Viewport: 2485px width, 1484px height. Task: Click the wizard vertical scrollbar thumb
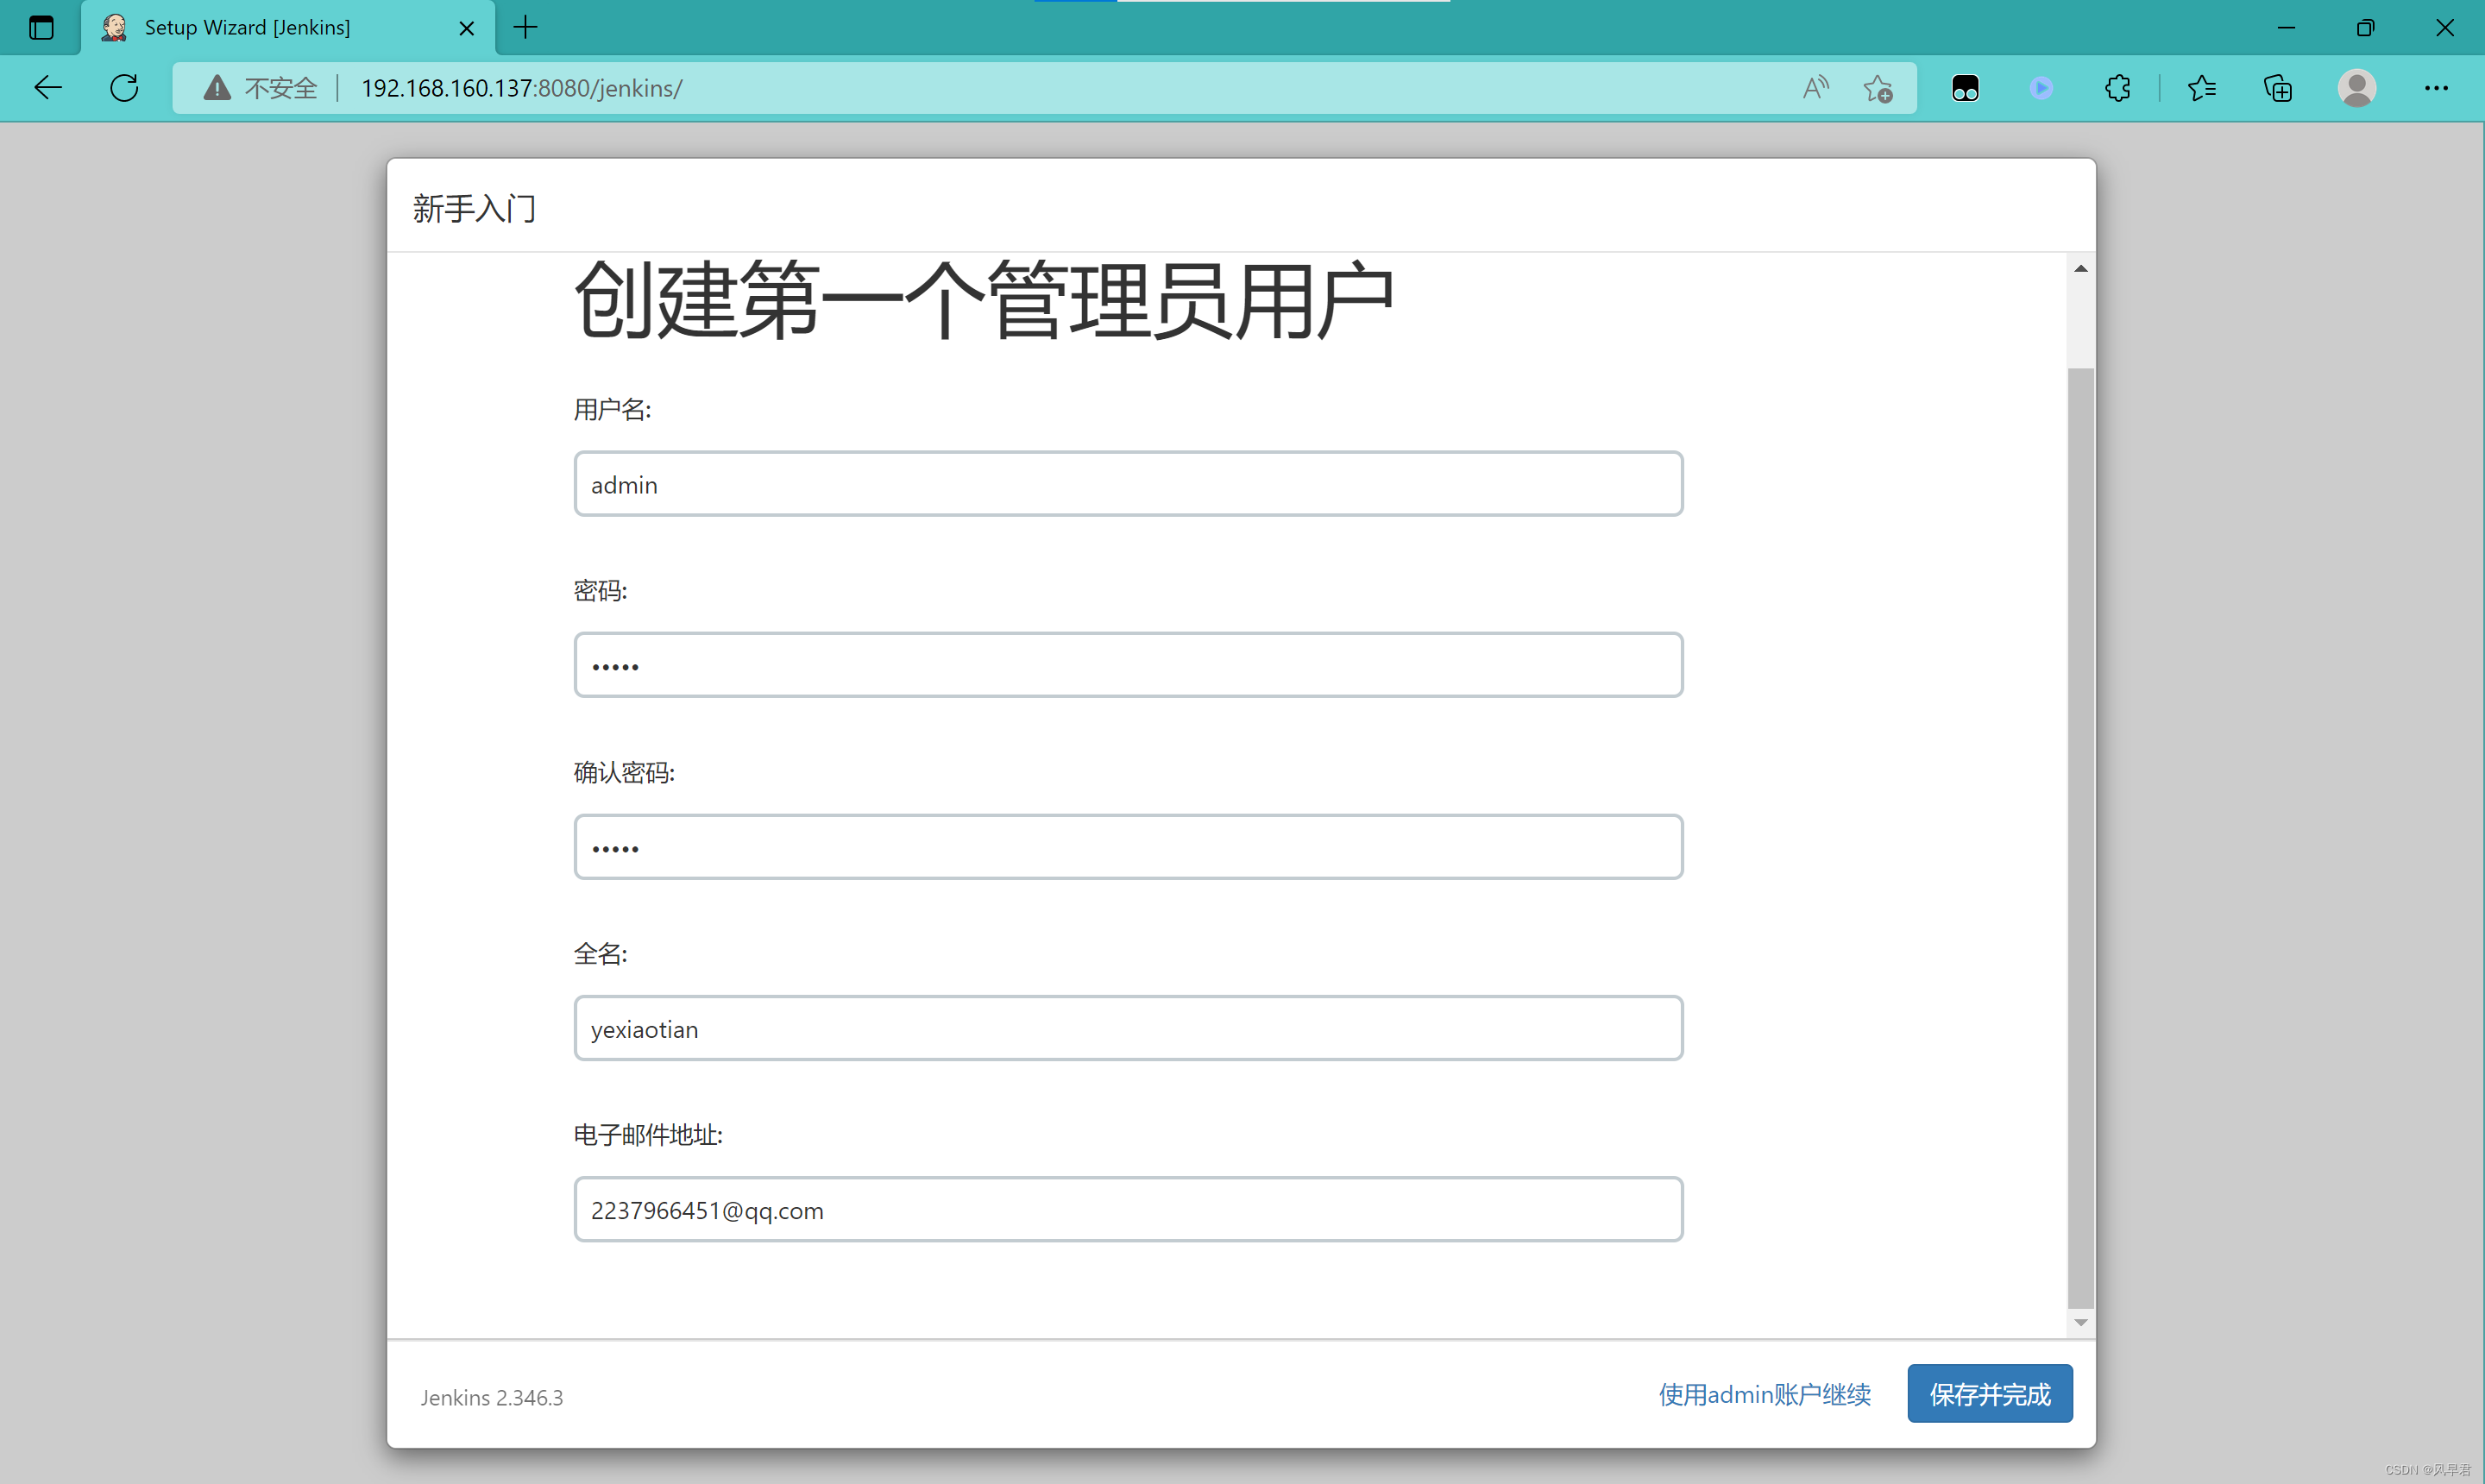point(2080,838)
